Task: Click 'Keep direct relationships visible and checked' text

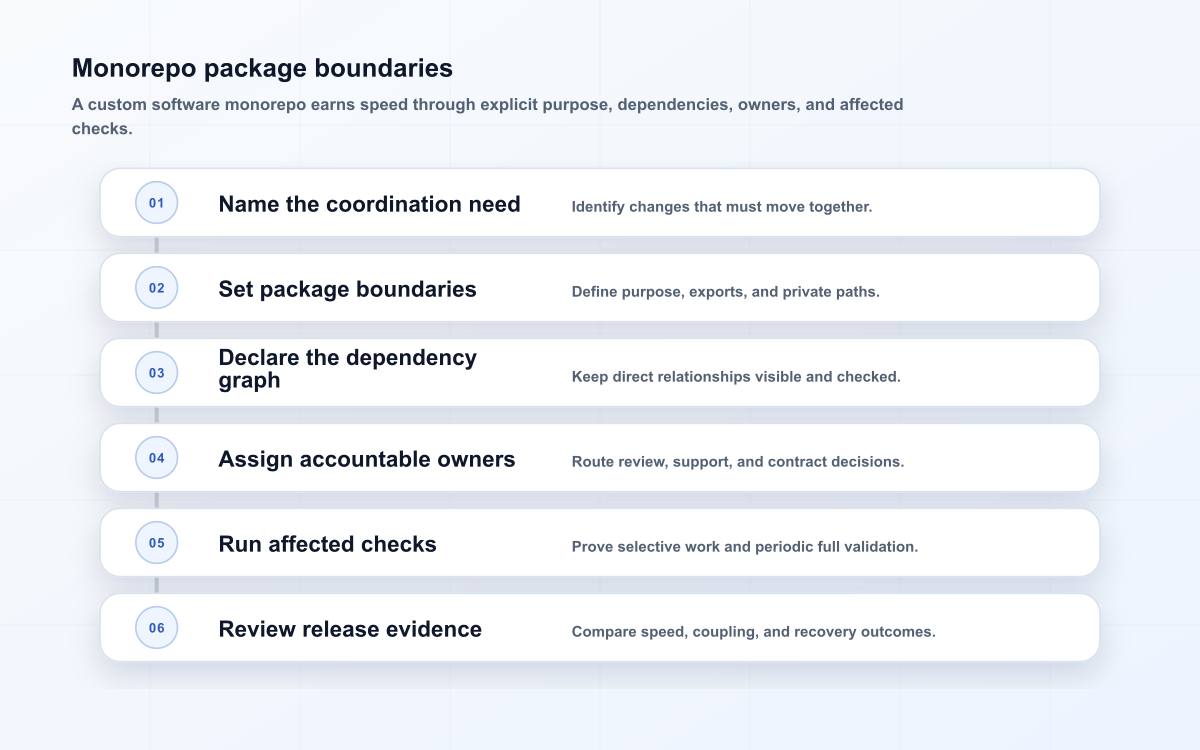Action: click(736, 377)
